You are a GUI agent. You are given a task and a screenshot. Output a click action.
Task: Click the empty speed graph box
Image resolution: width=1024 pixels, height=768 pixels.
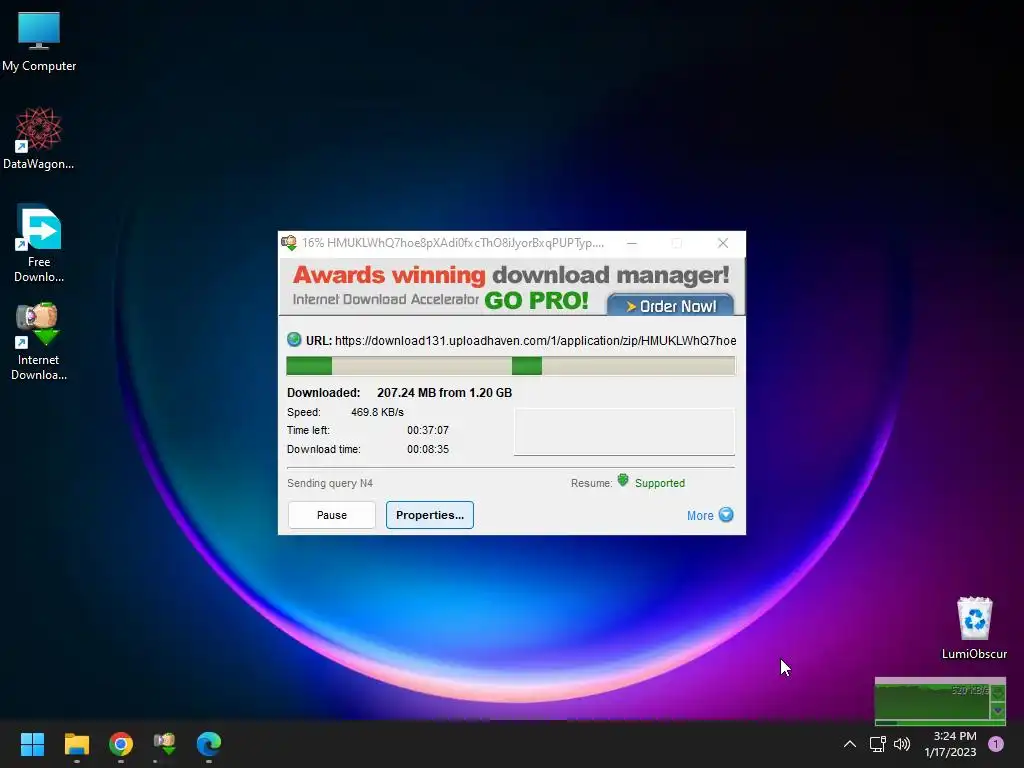(624, 432)
